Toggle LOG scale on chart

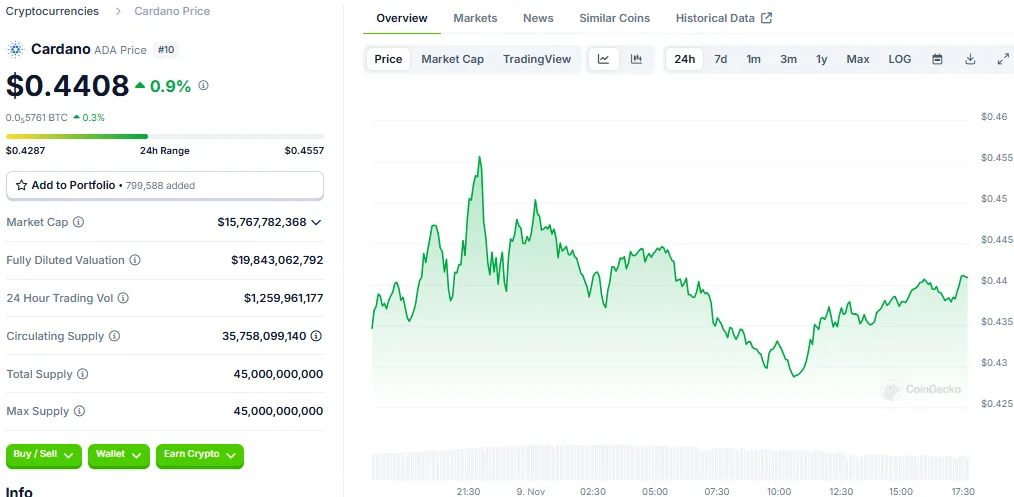click(x=900, y=59)
